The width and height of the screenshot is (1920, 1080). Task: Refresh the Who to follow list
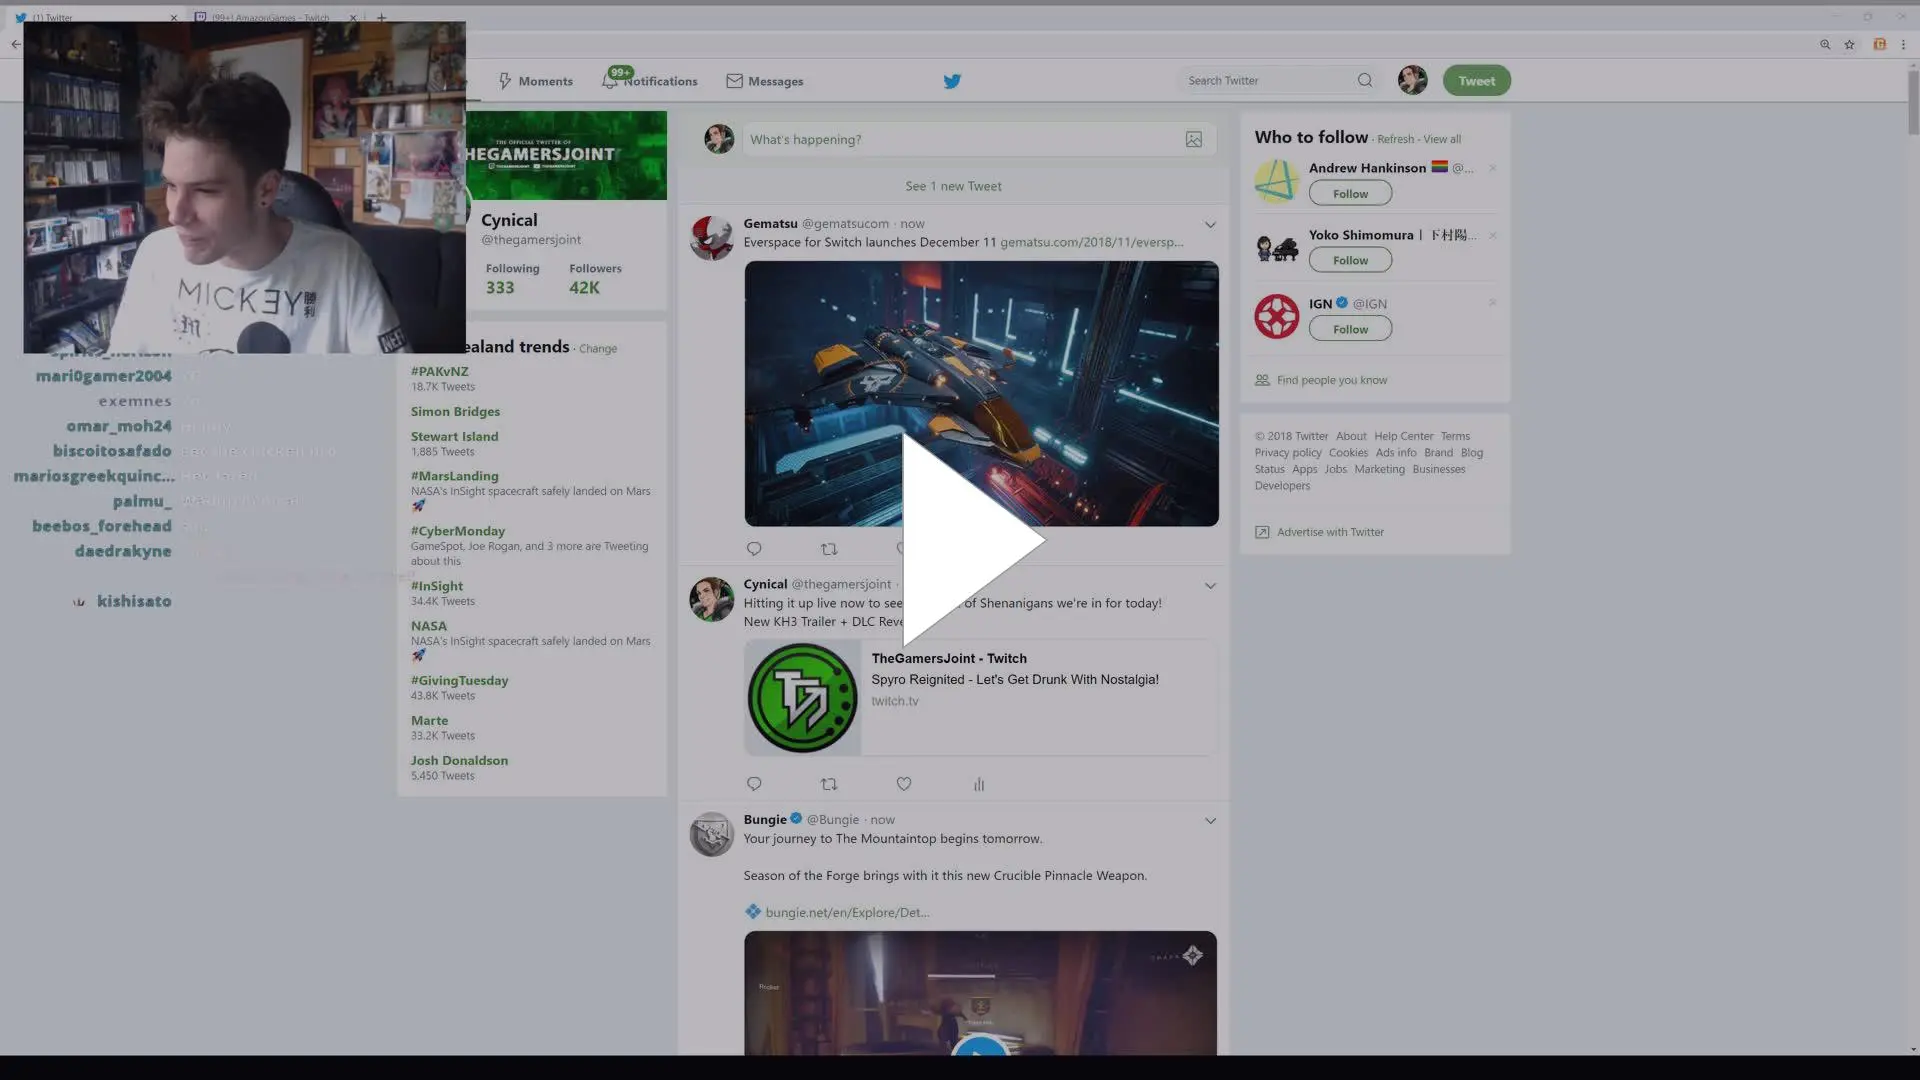point(1395,139)
